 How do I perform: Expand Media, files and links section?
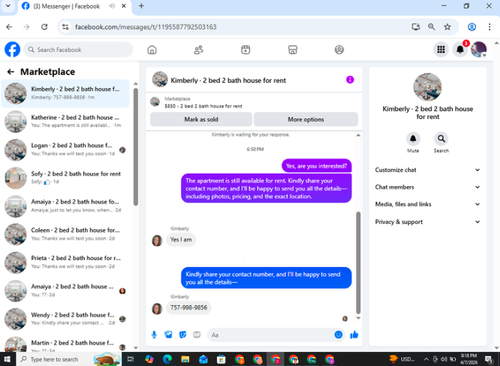pyautogui.click(x=428, y=204)
